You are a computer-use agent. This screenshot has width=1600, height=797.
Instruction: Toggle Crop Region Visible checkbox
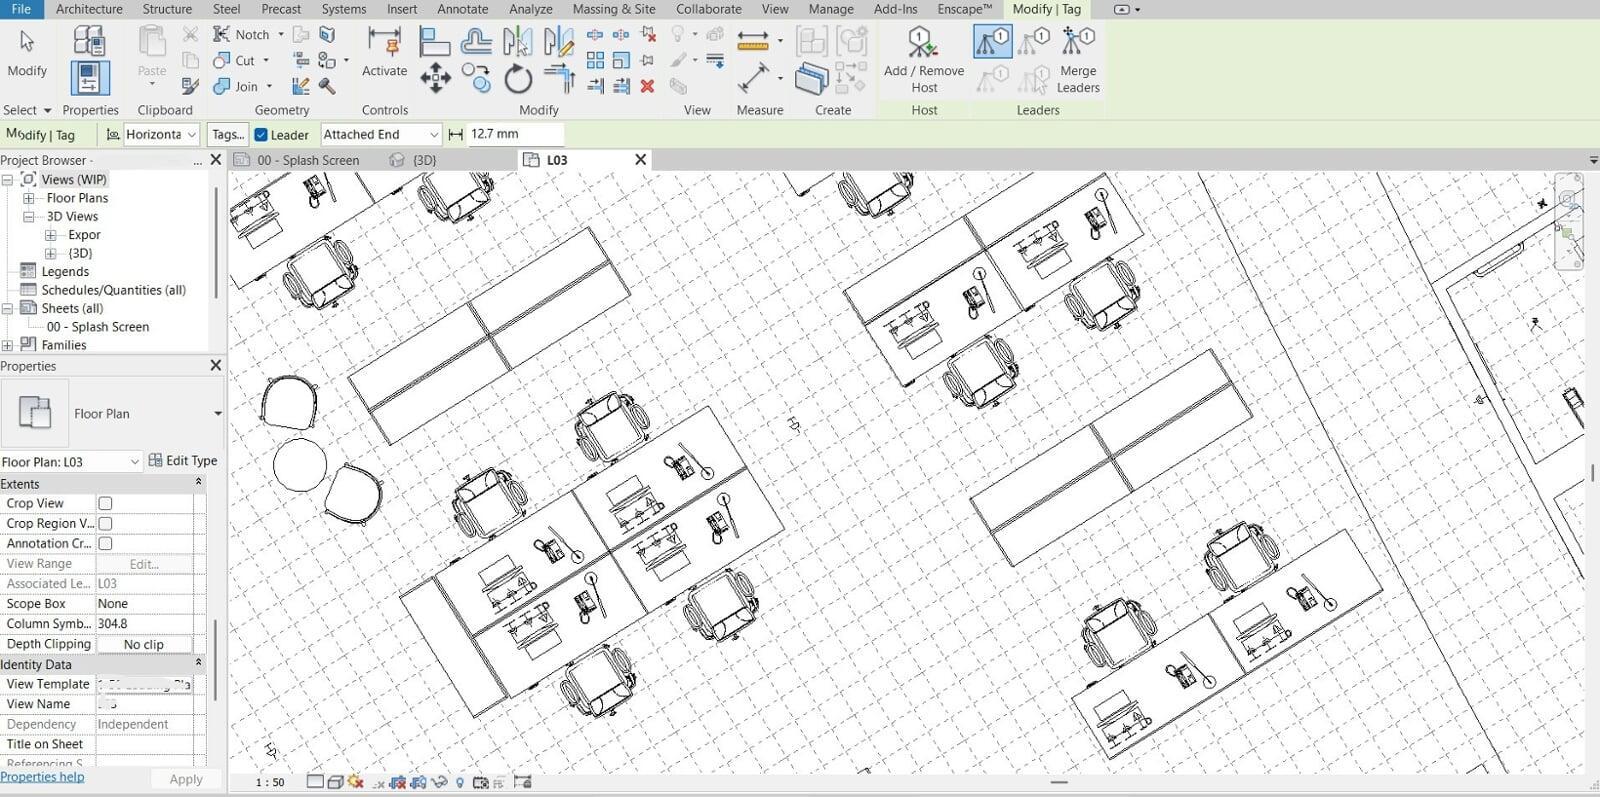(x=105, y=524)
